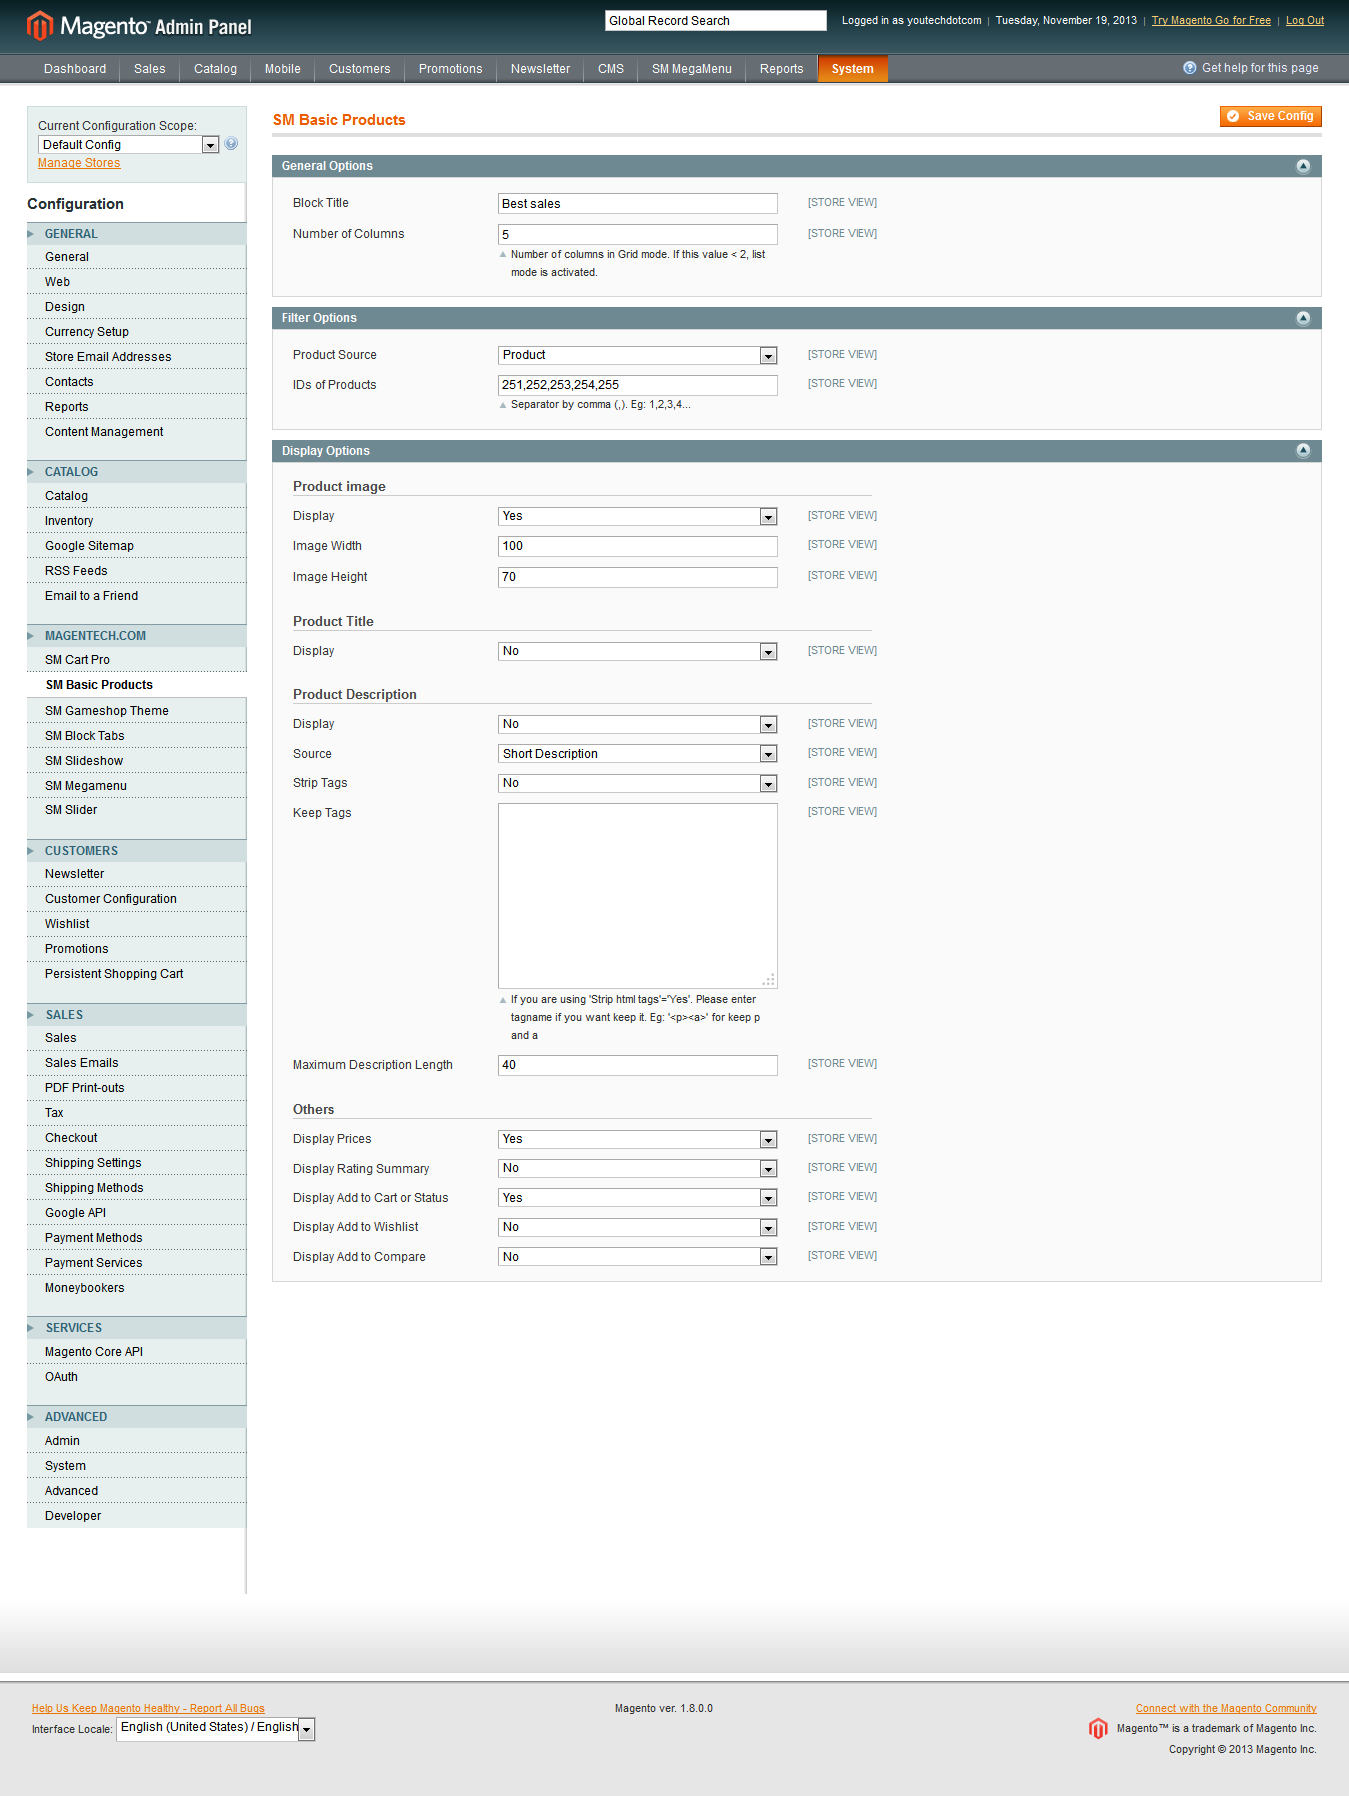Click Maximum Description Length field
Screen dimensions: 1349x1796
coord(638,1065)
